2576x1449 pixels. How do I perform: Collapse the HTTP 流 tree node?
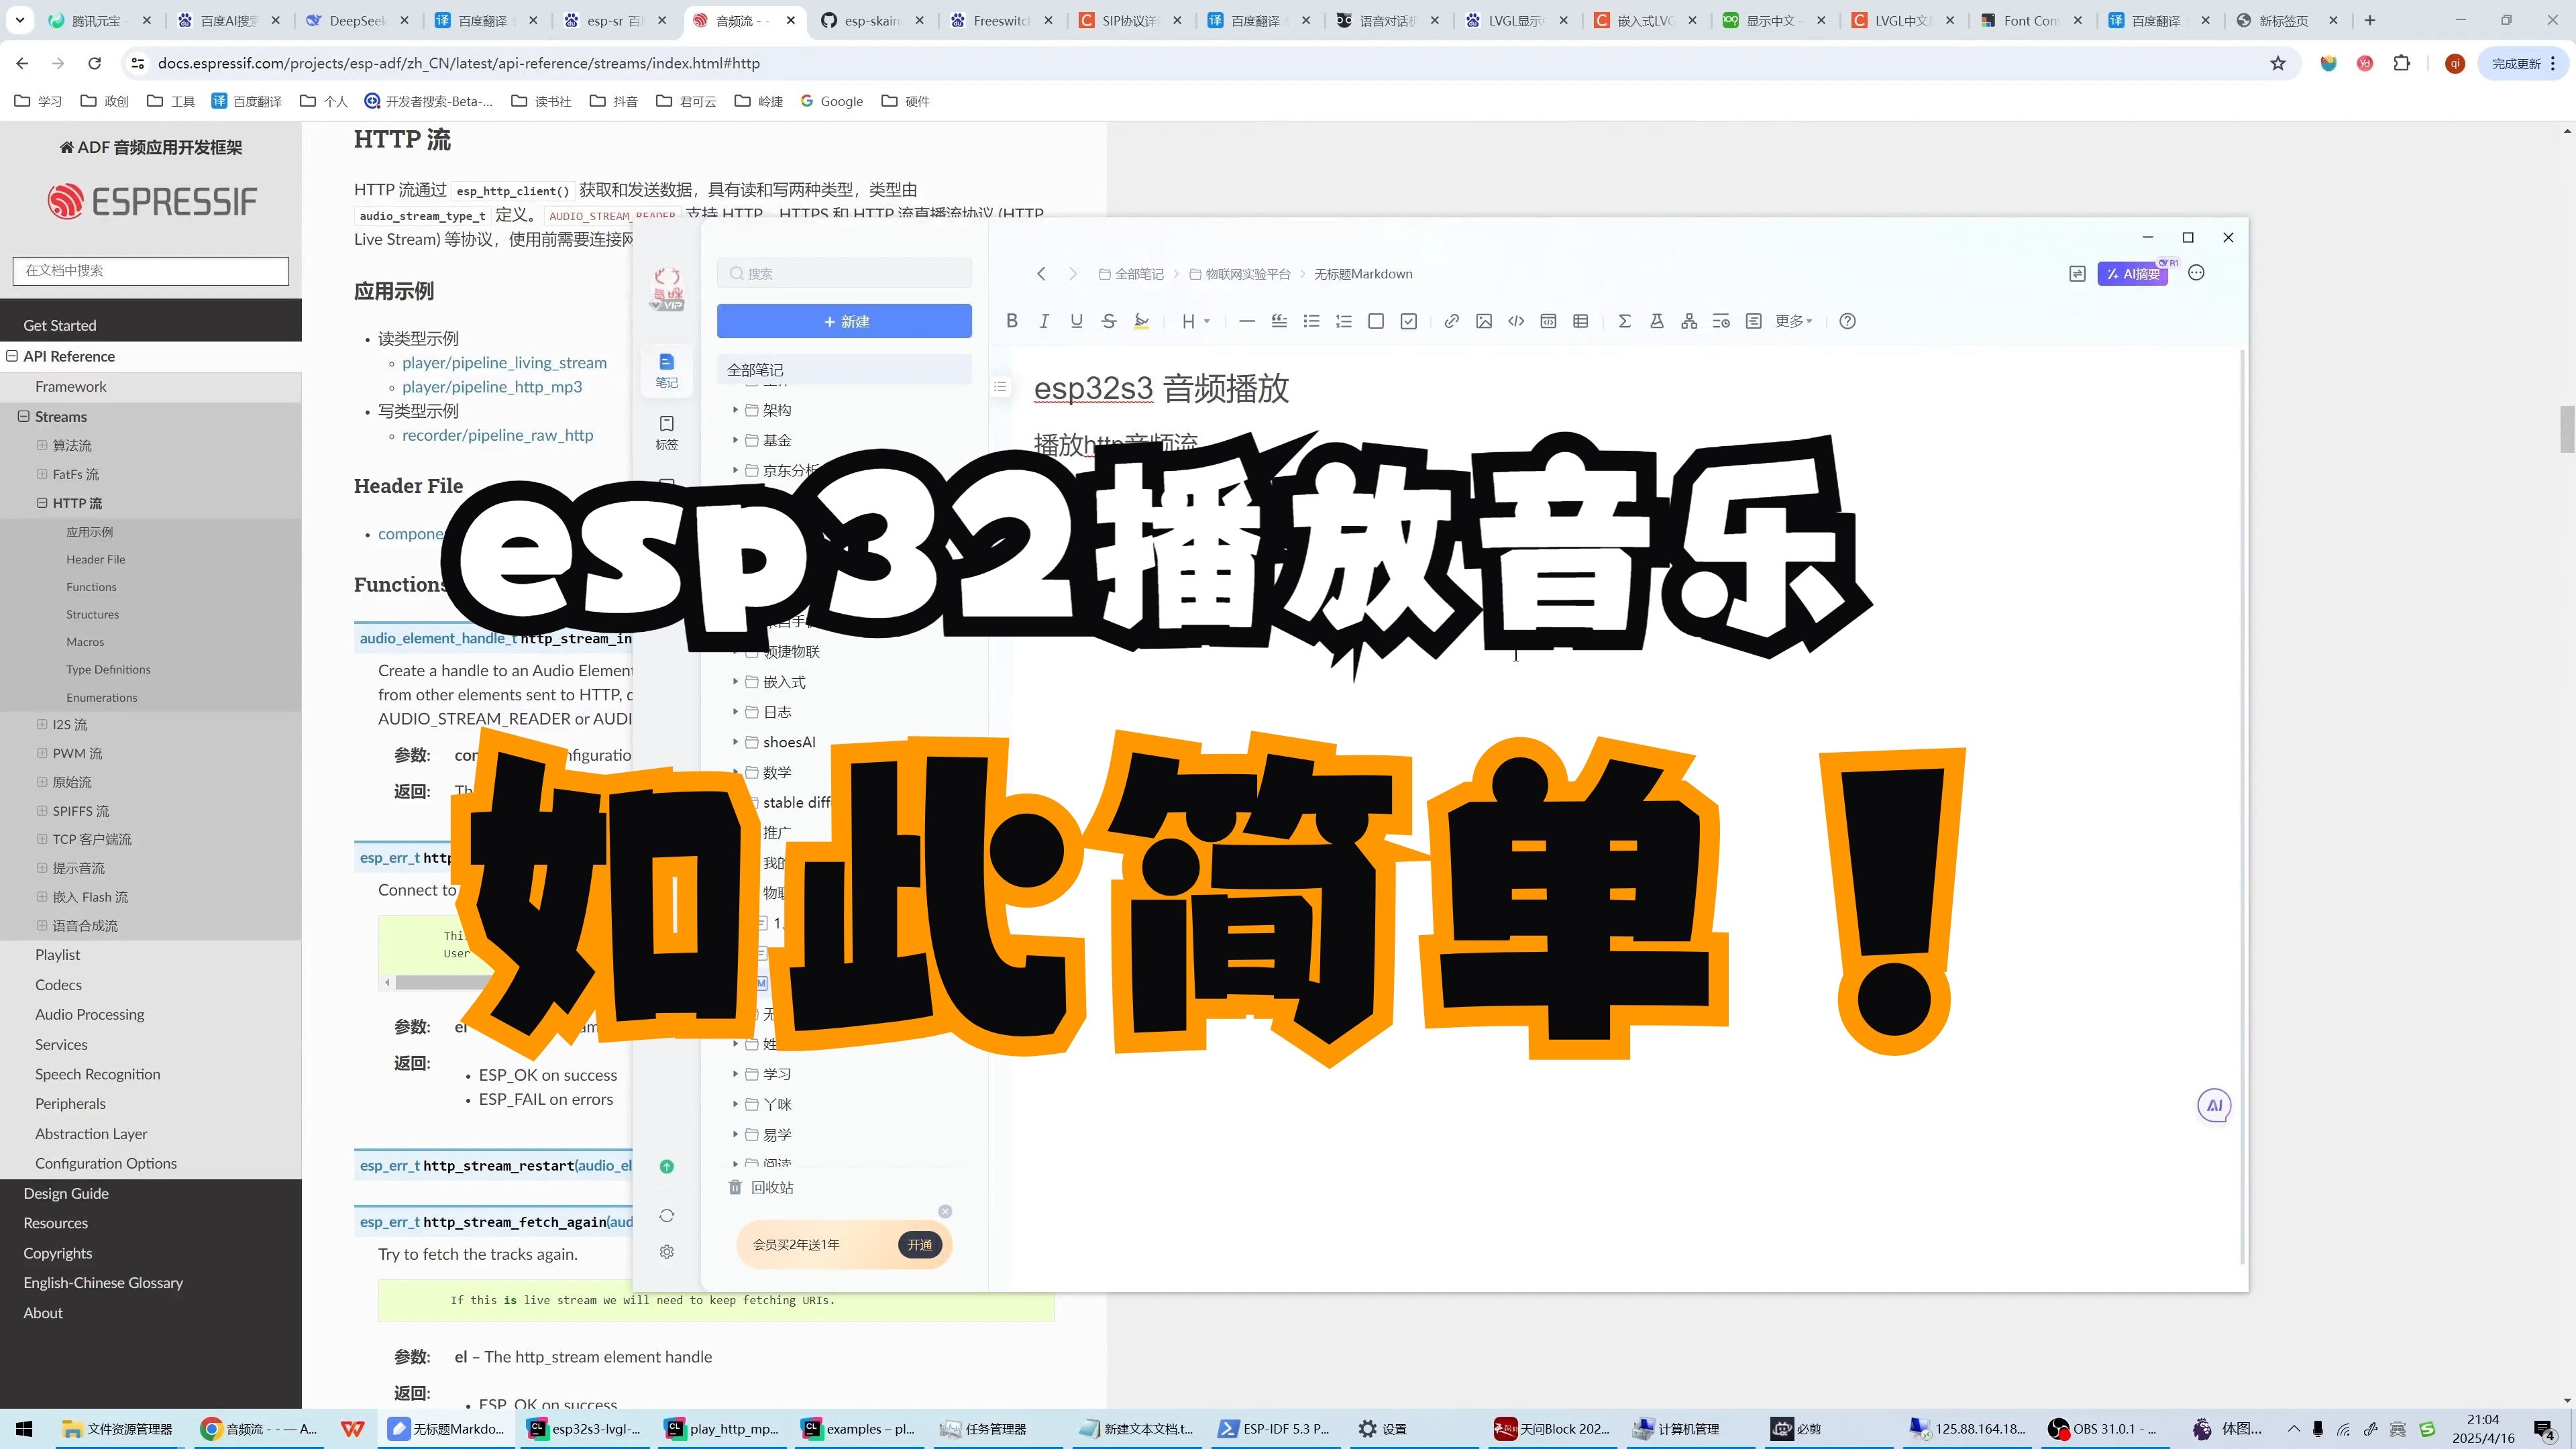(x=42, y=503)
